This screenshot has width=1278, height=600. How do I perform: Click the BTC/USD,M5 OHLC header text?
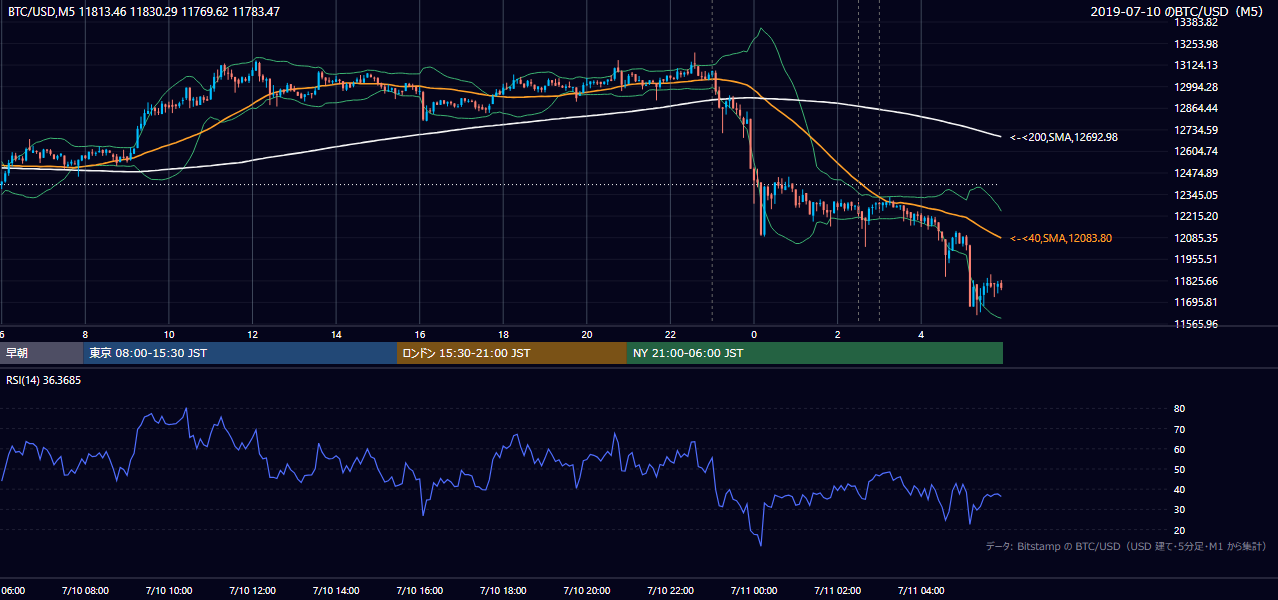(x=144, y=12)
